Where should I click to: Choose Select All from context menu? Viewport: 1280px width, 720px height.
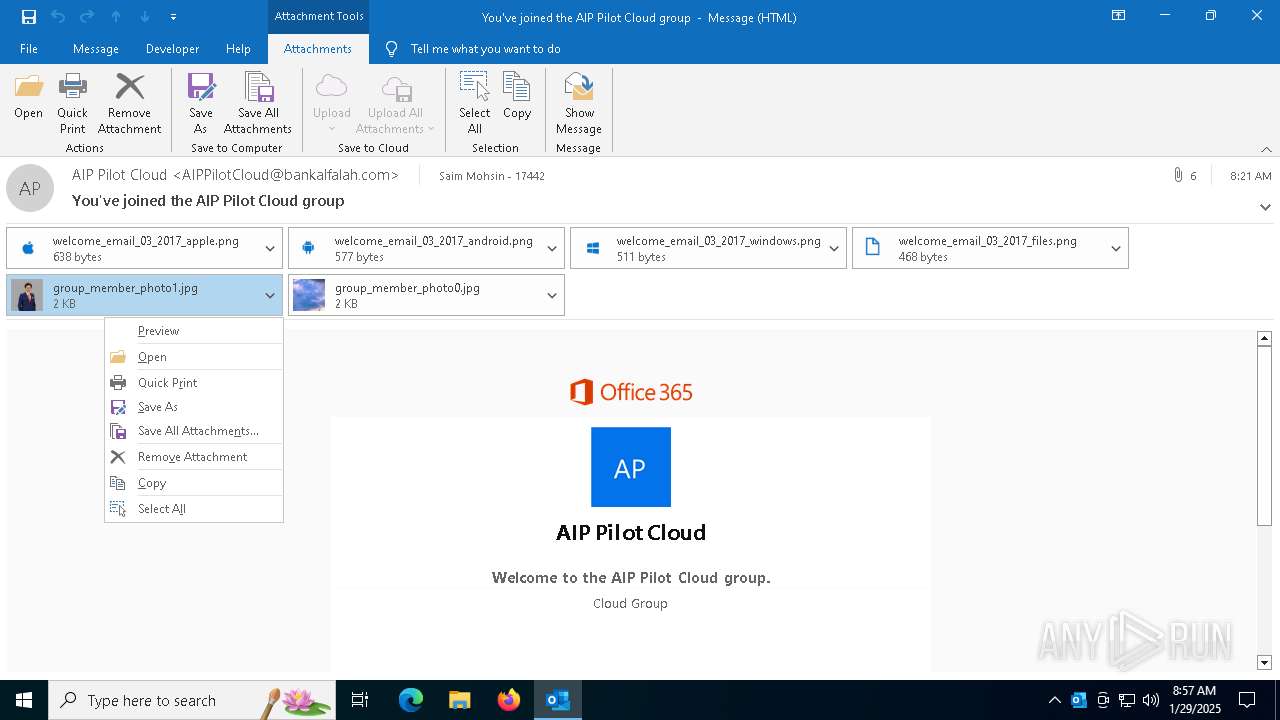pos(194,509)
